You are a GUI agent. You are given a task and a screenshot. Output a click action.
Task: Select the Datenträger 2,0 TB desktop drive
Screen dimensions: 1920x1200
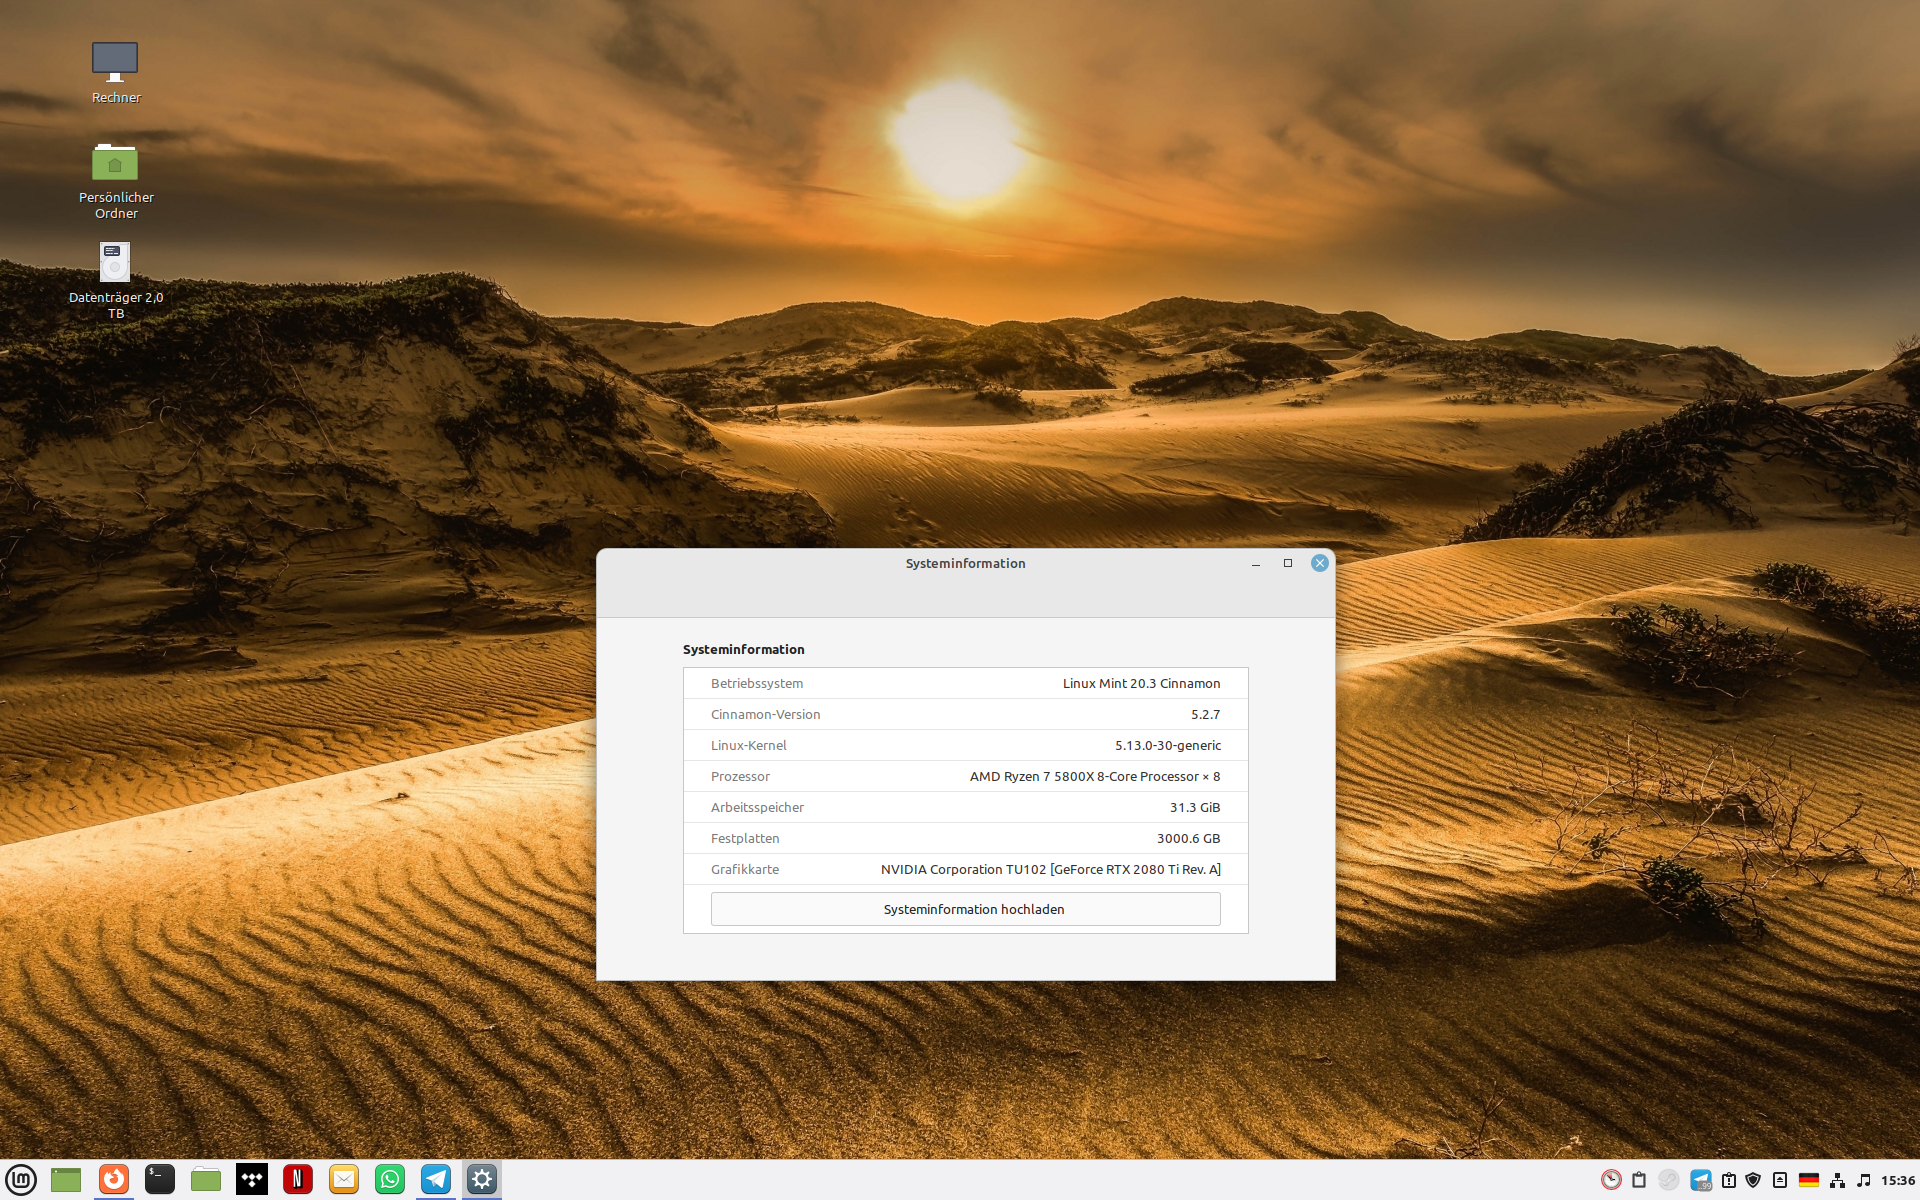tap(115, 263)
